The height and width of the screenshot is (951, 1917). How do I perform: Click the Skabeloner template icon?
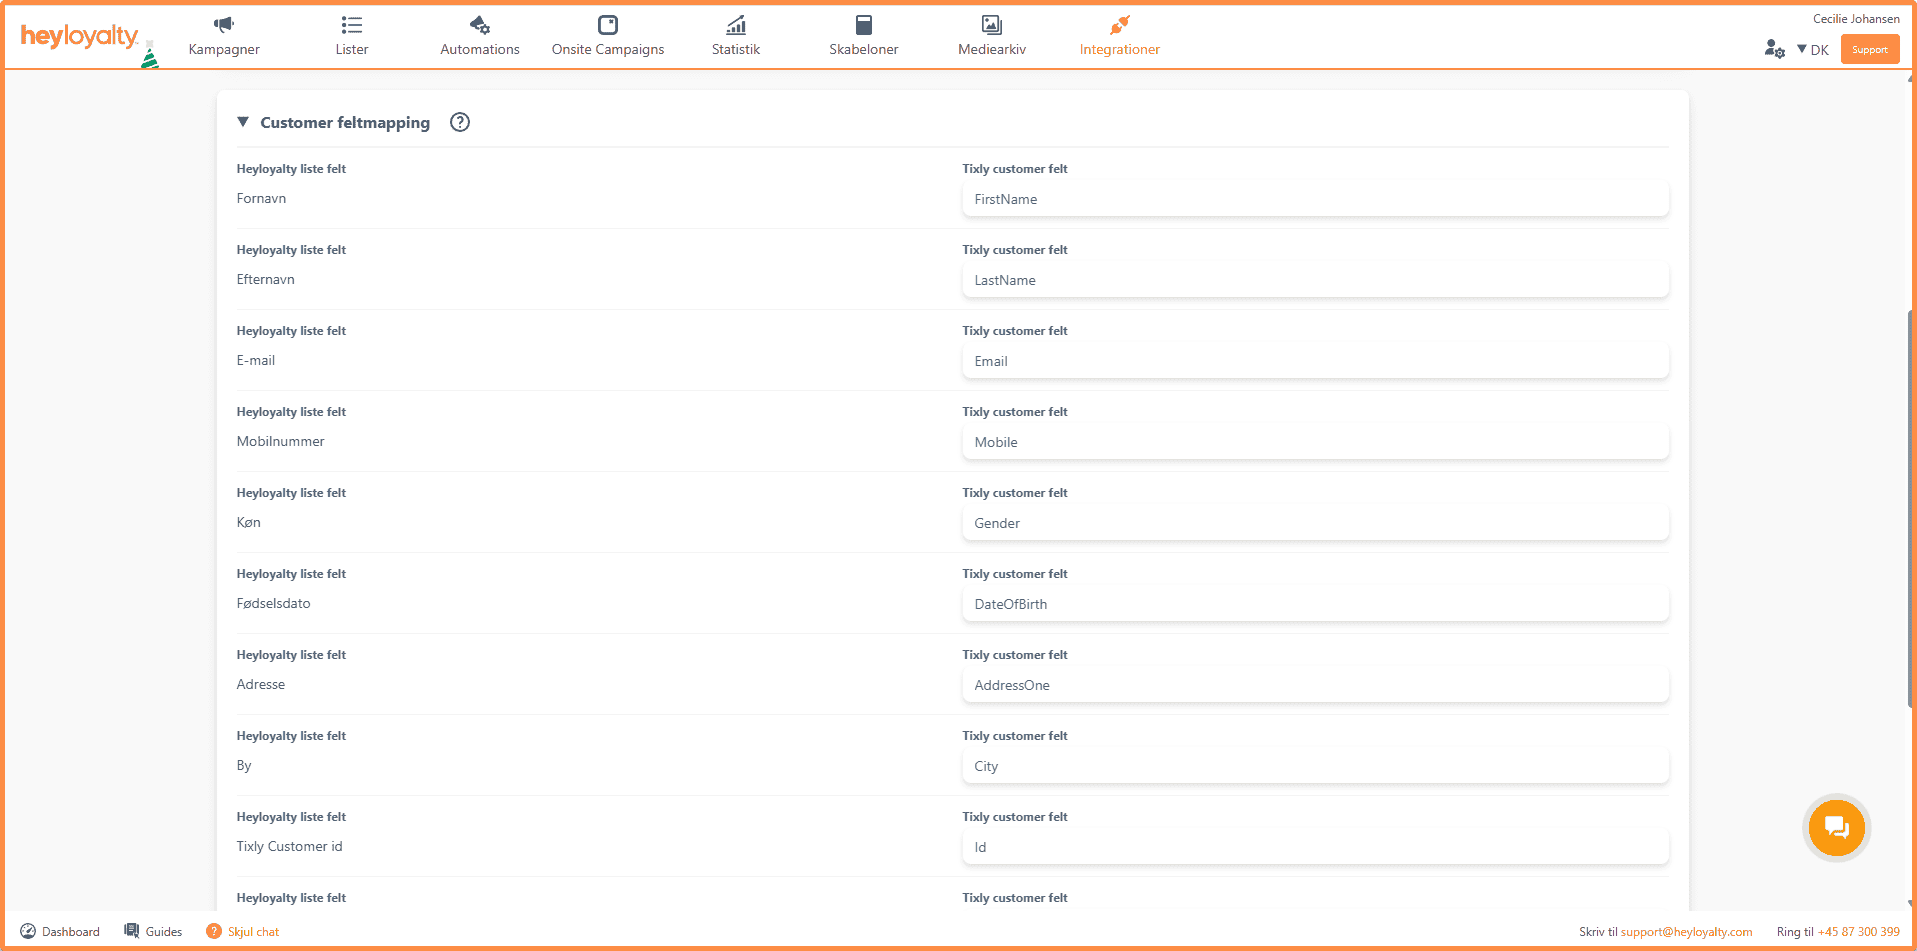point(863,25)
